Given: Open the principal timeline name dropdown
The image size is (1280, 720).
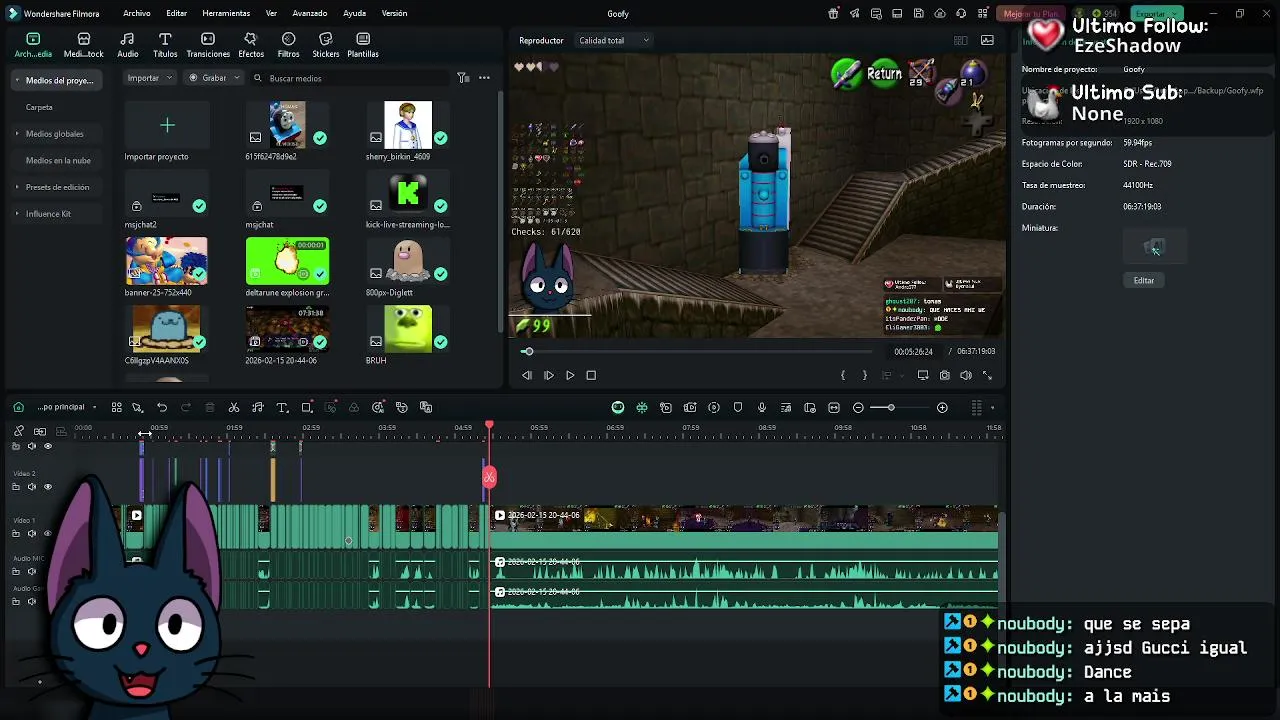Looking at the screenshot, I should point(66,407).
